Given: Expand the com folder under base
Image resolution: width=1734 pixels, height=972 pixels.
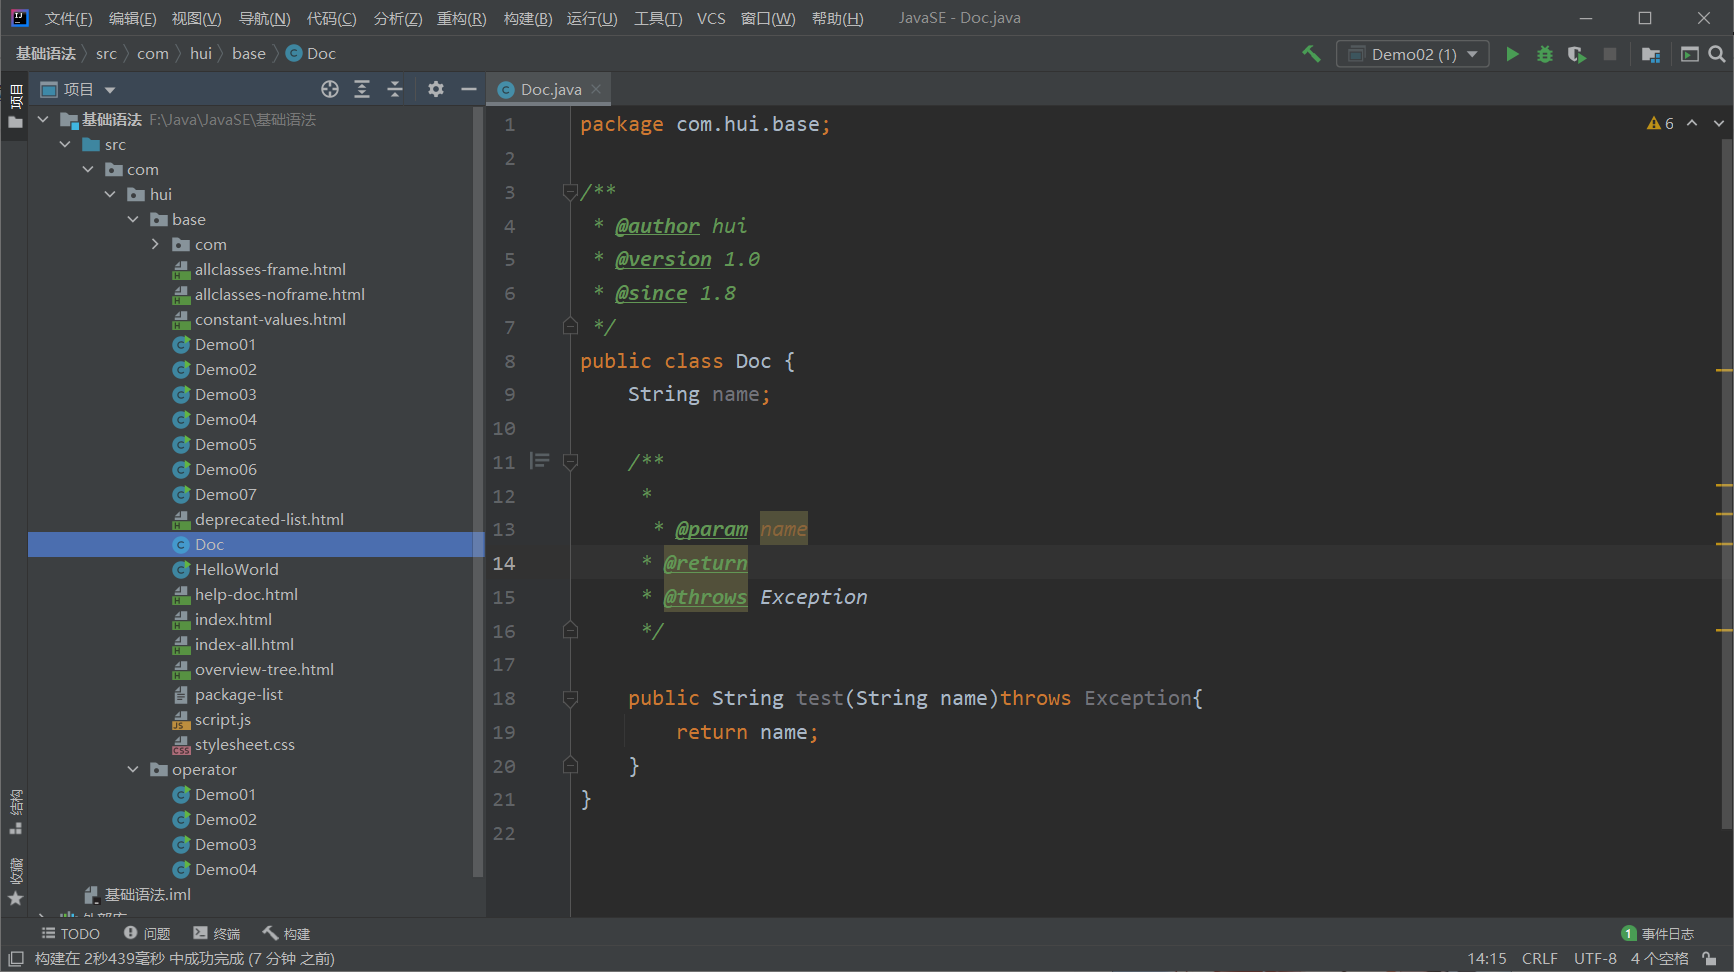Looking at the screenshot, I should coord(155,244).
